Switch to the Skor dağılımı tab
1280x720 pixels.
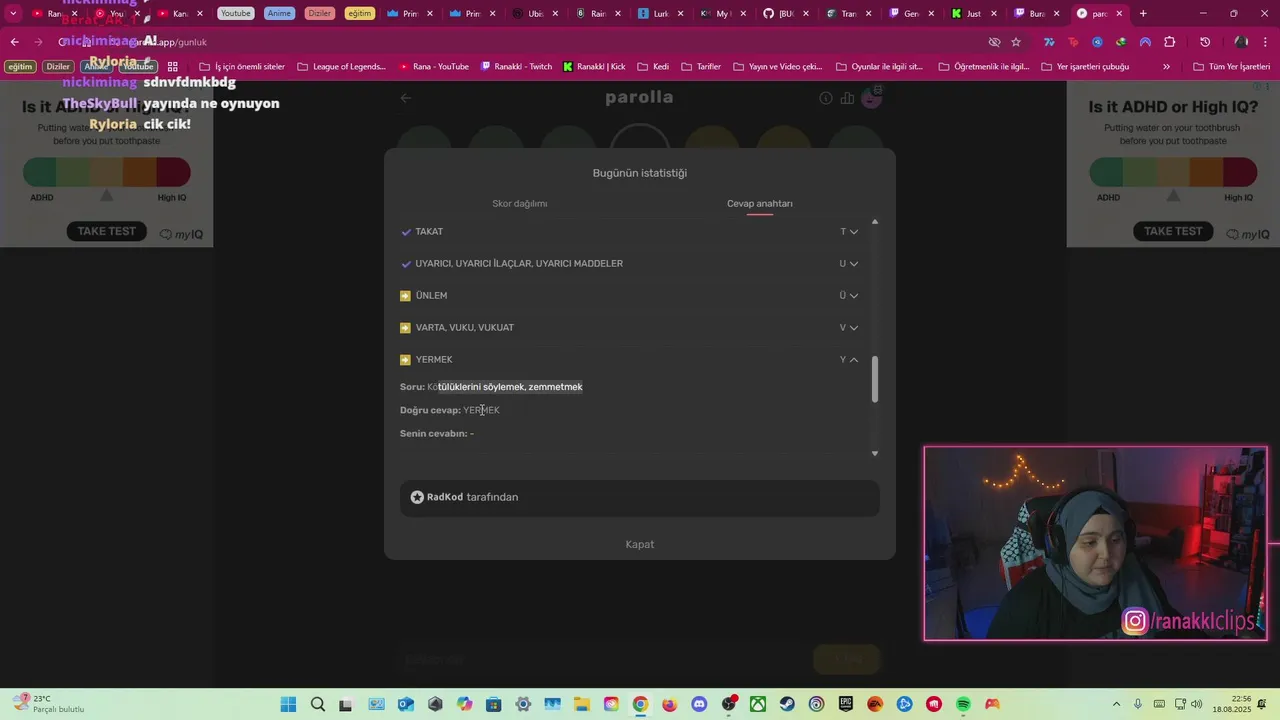[520, 204]
